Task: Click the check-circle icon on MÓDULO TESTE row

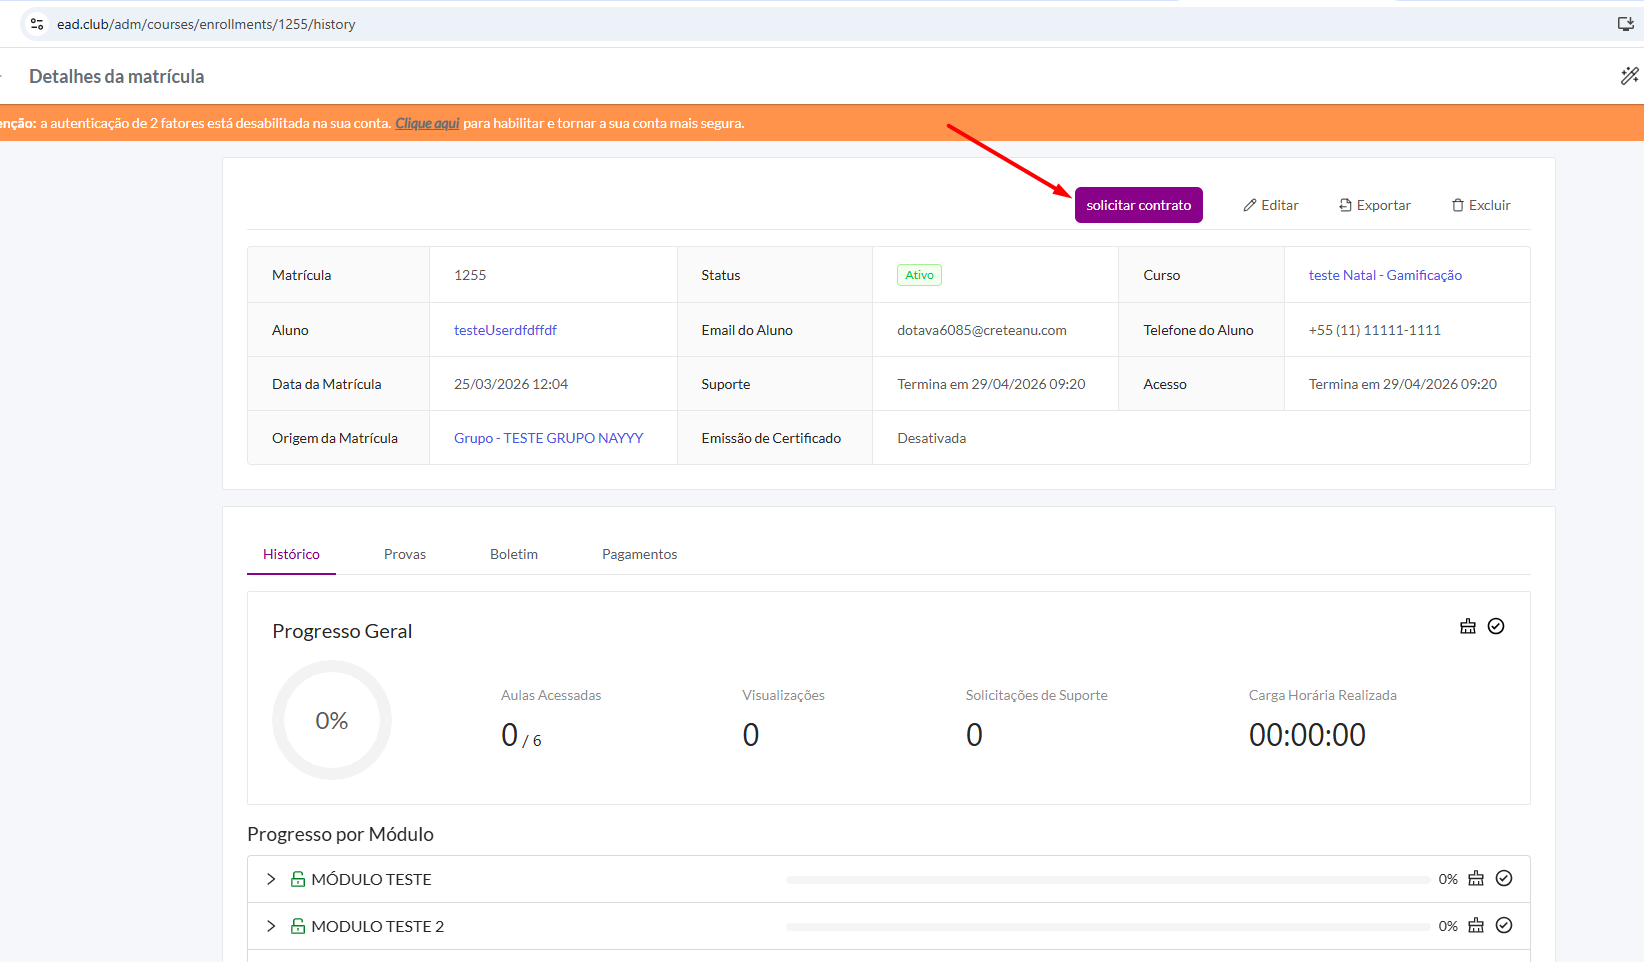Action: (1504, 879)
